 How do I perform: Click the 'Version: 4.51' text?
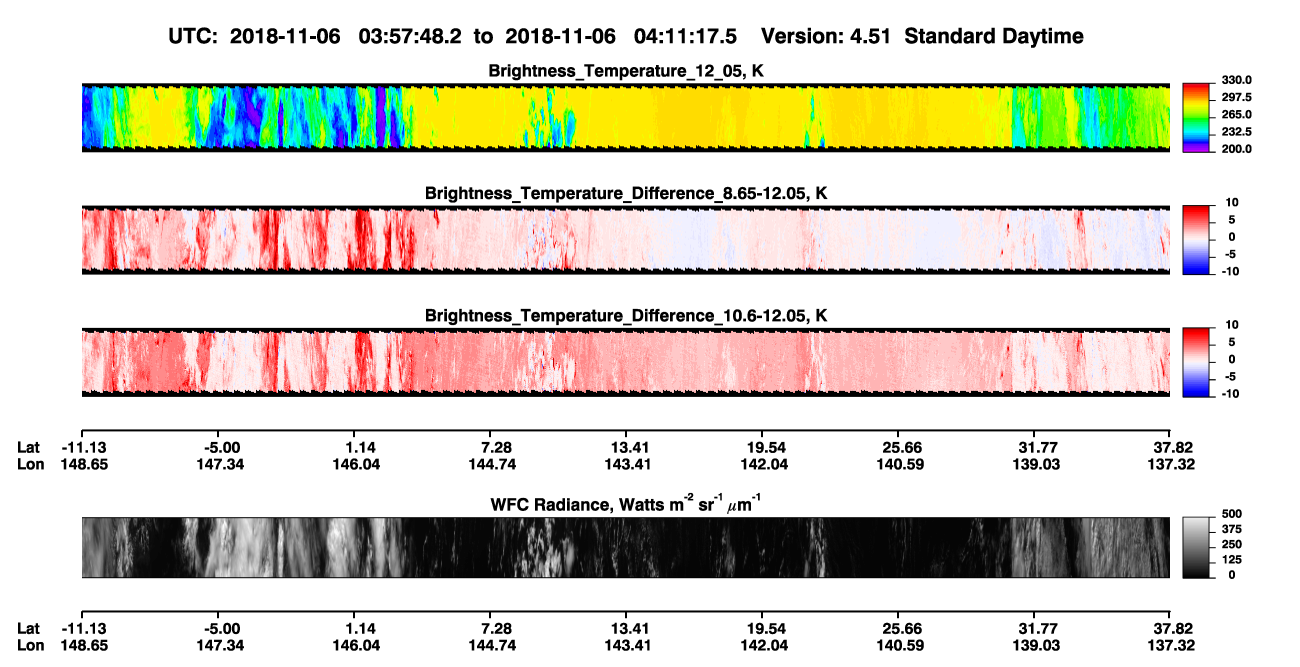click(x=828, y=36)
